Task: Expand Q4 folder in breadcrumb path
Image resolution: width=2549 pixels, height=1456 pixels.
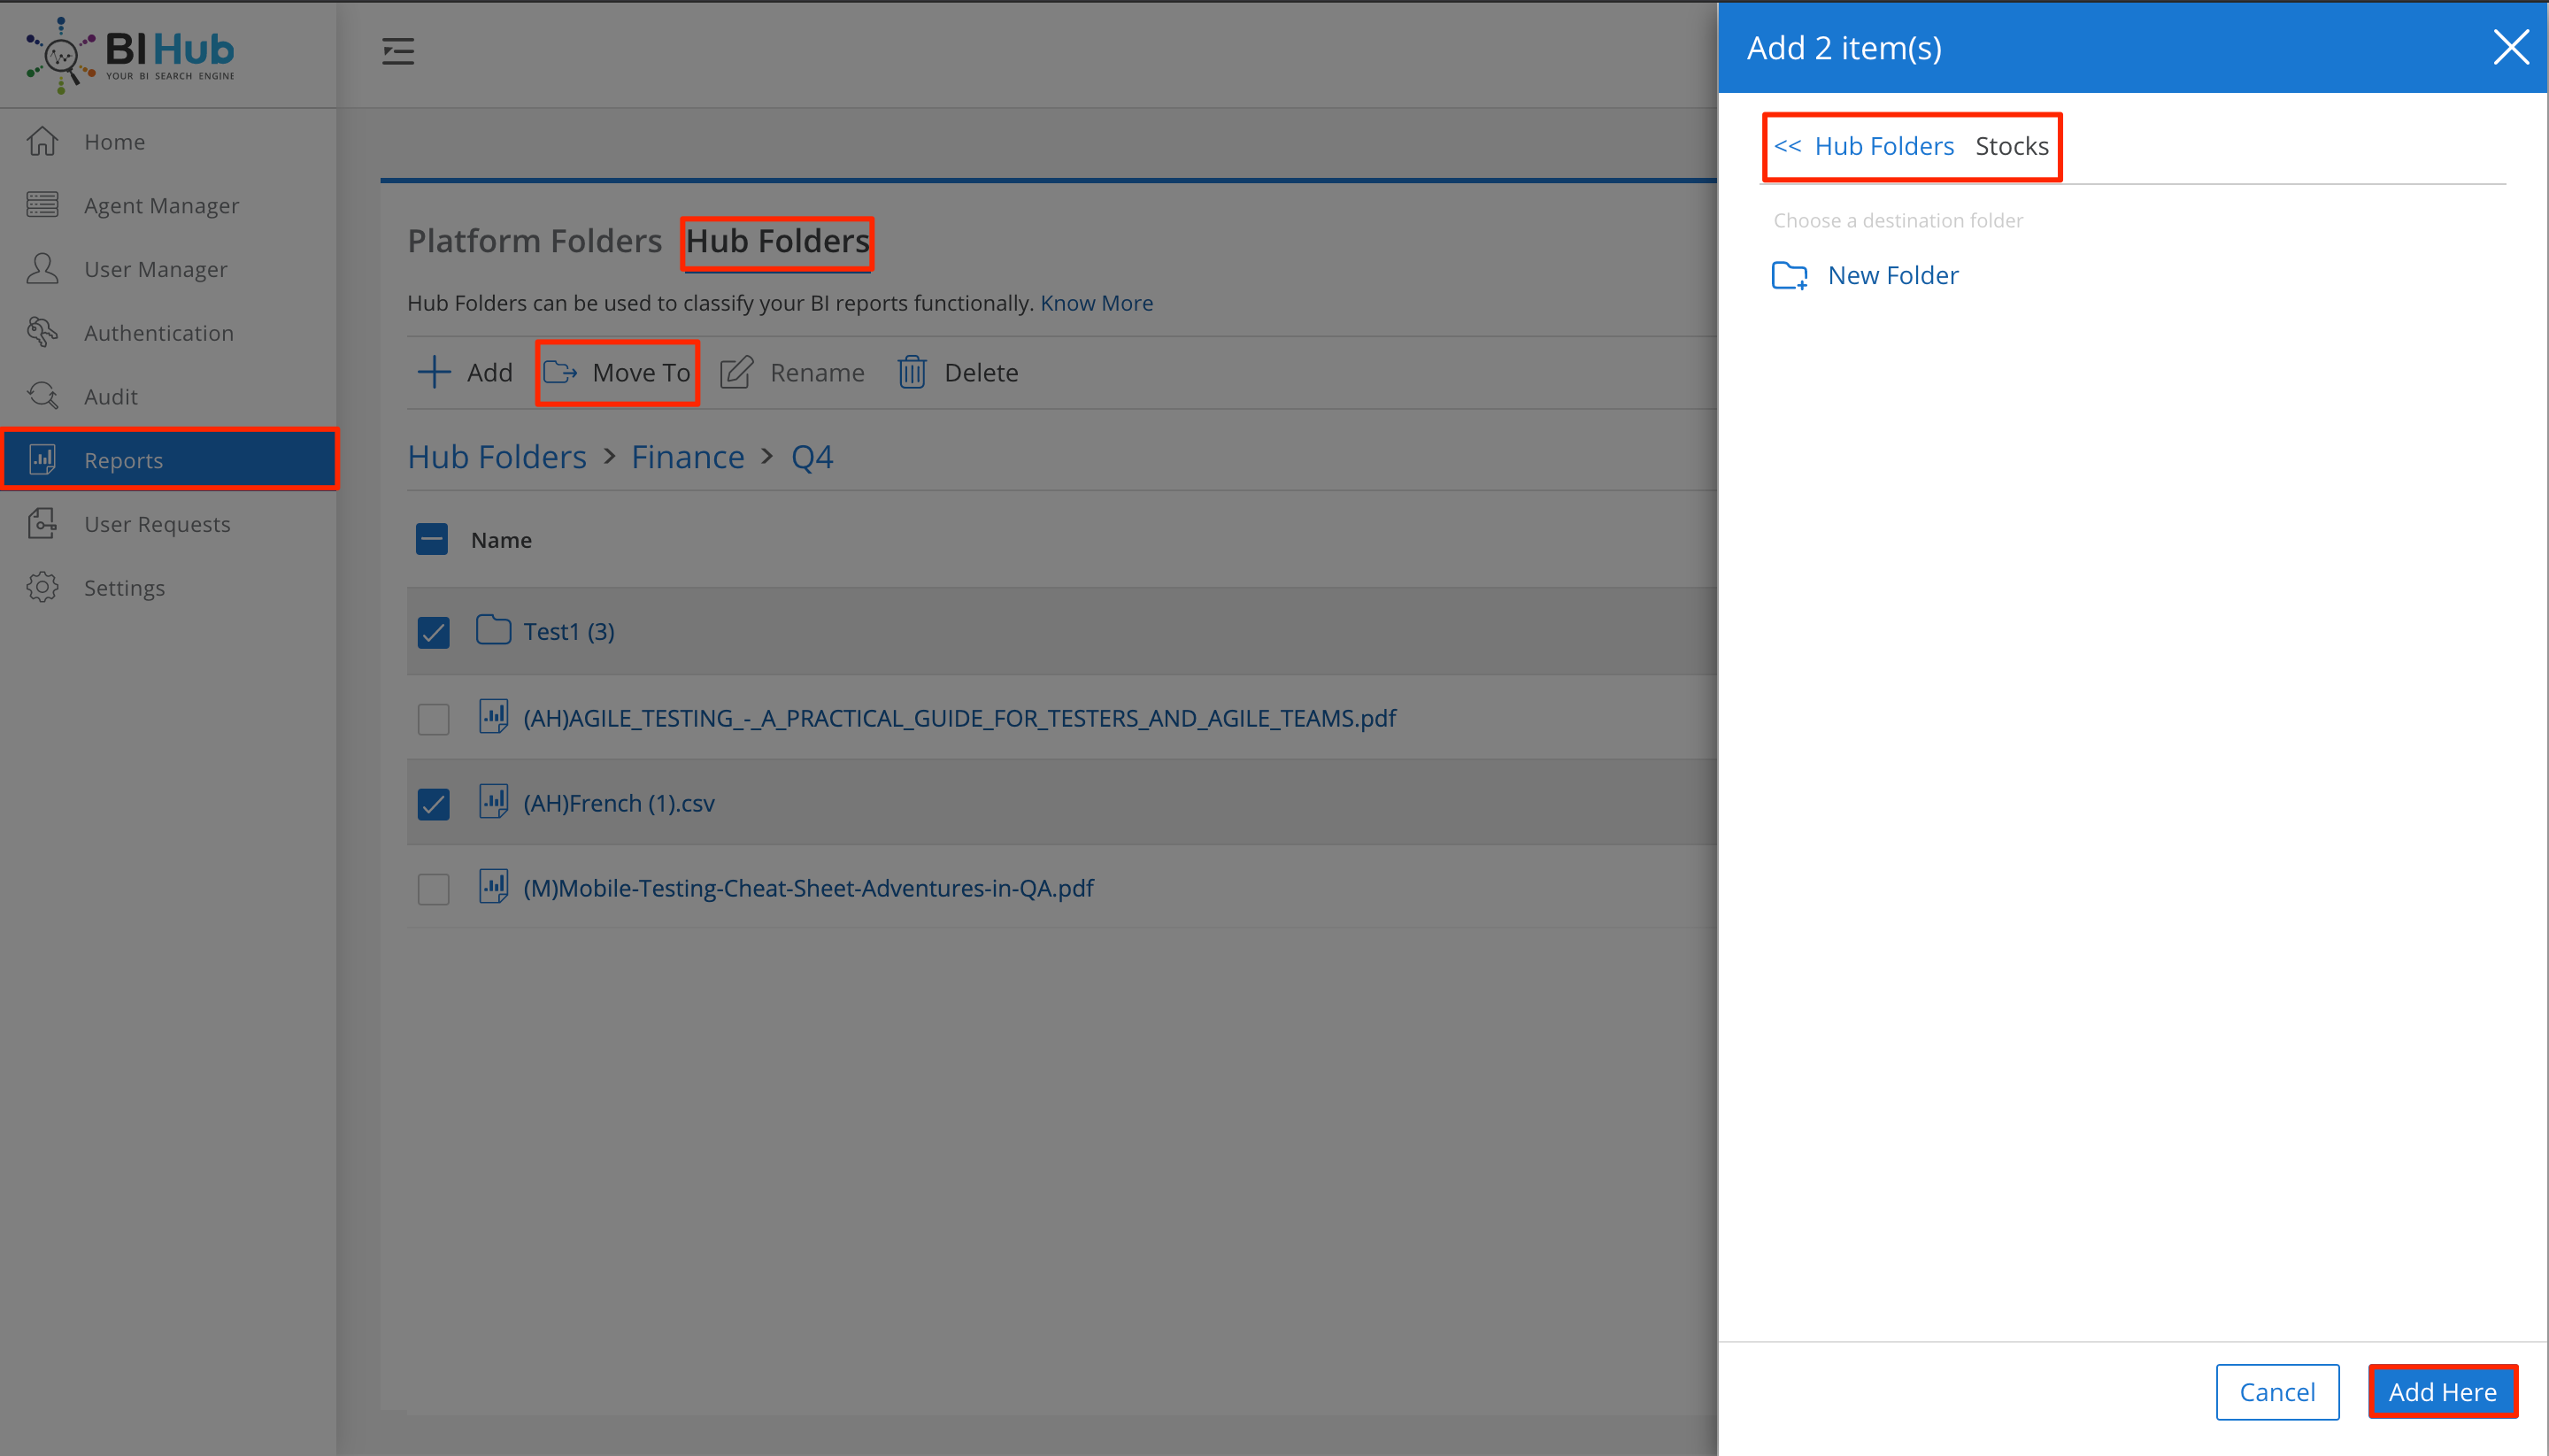Action: (x=812, y=455)
